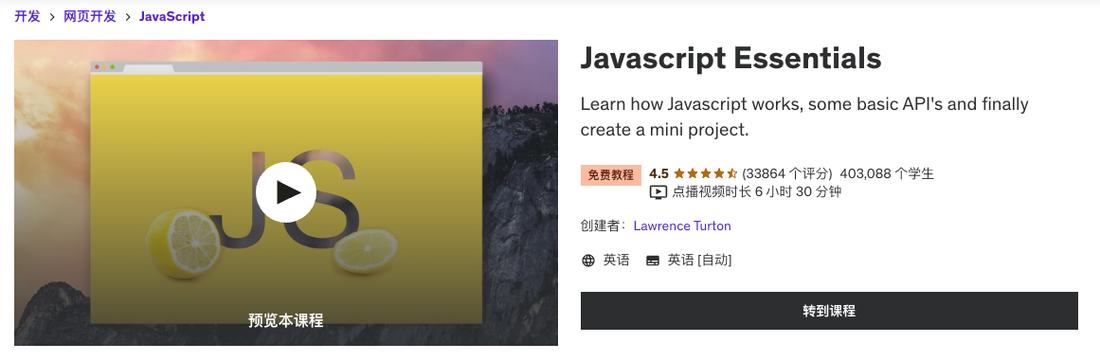Click the 33864 个评分 ratings count
Screen dimensions: 1100x361
click(787, 174)
